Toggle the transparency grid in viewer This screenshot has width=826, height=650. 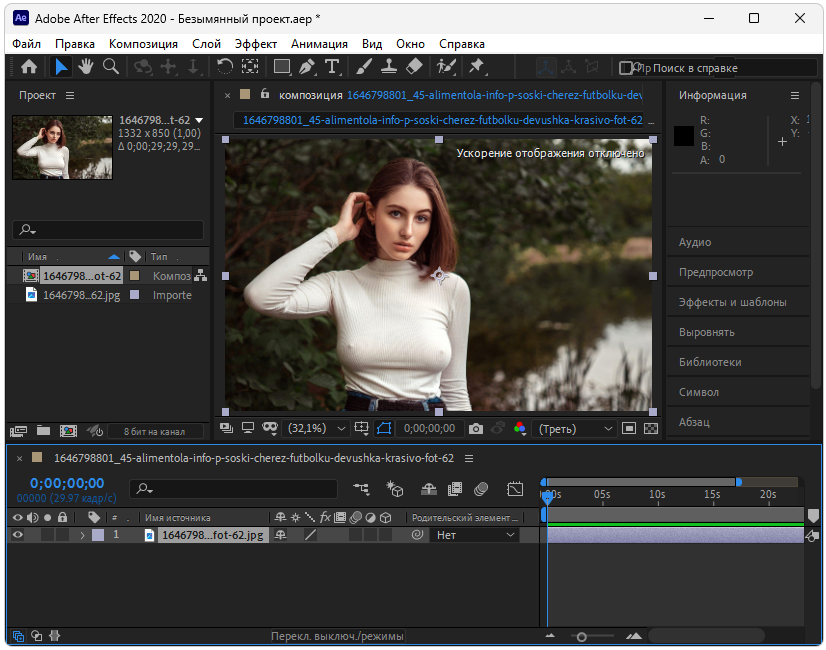[x=651, y=429]
